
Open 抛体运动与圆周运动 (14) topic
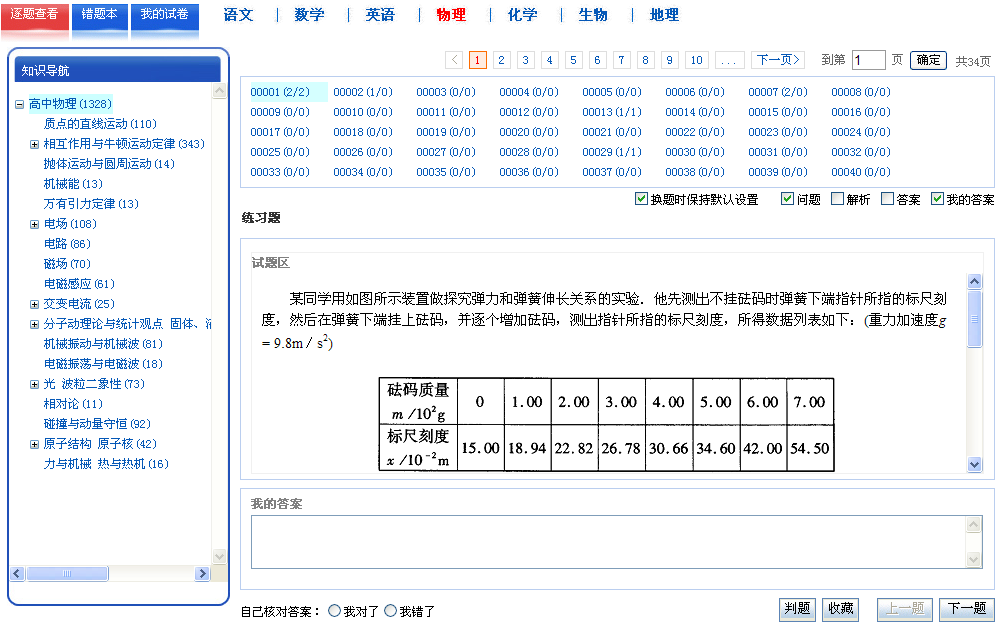pyautogui.click(x=109, y=164)
